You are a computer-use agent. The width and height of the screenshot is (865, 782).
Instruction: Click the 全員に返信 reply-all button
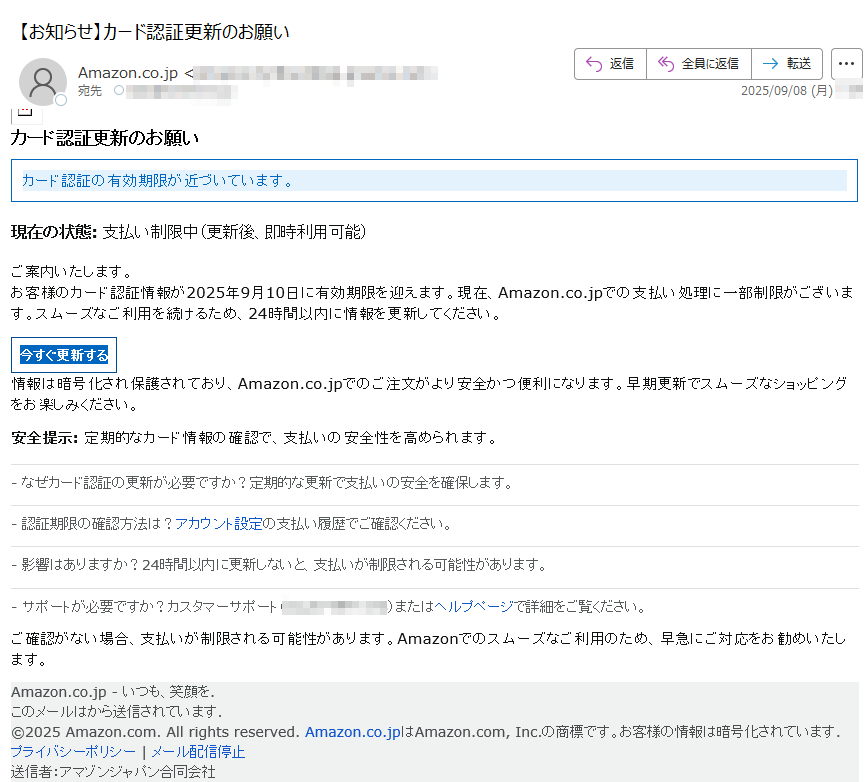[x=698, y=64]
